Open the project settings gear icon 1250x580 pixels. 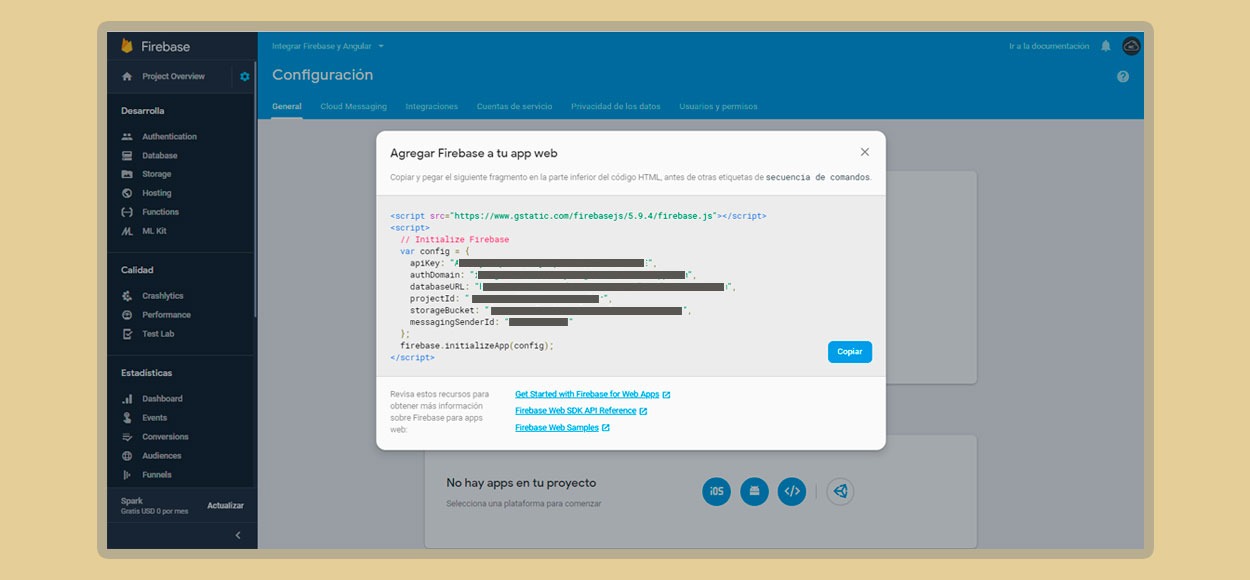point(245,76)
